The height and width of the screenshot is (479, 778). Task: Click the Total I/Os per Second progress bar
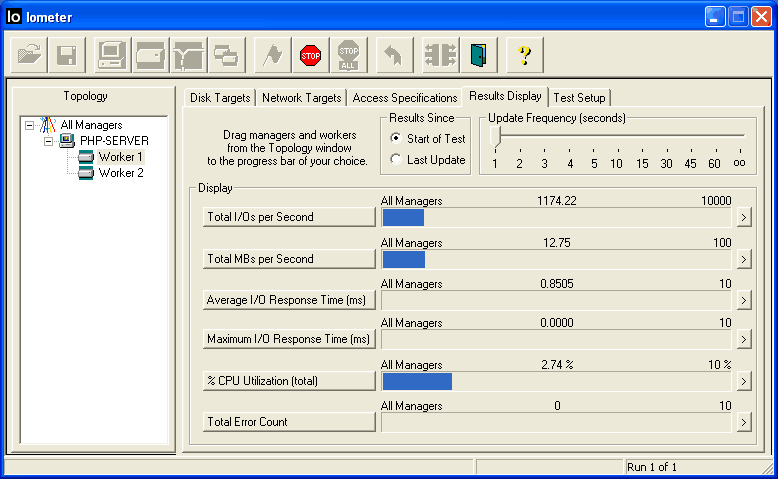556,217
